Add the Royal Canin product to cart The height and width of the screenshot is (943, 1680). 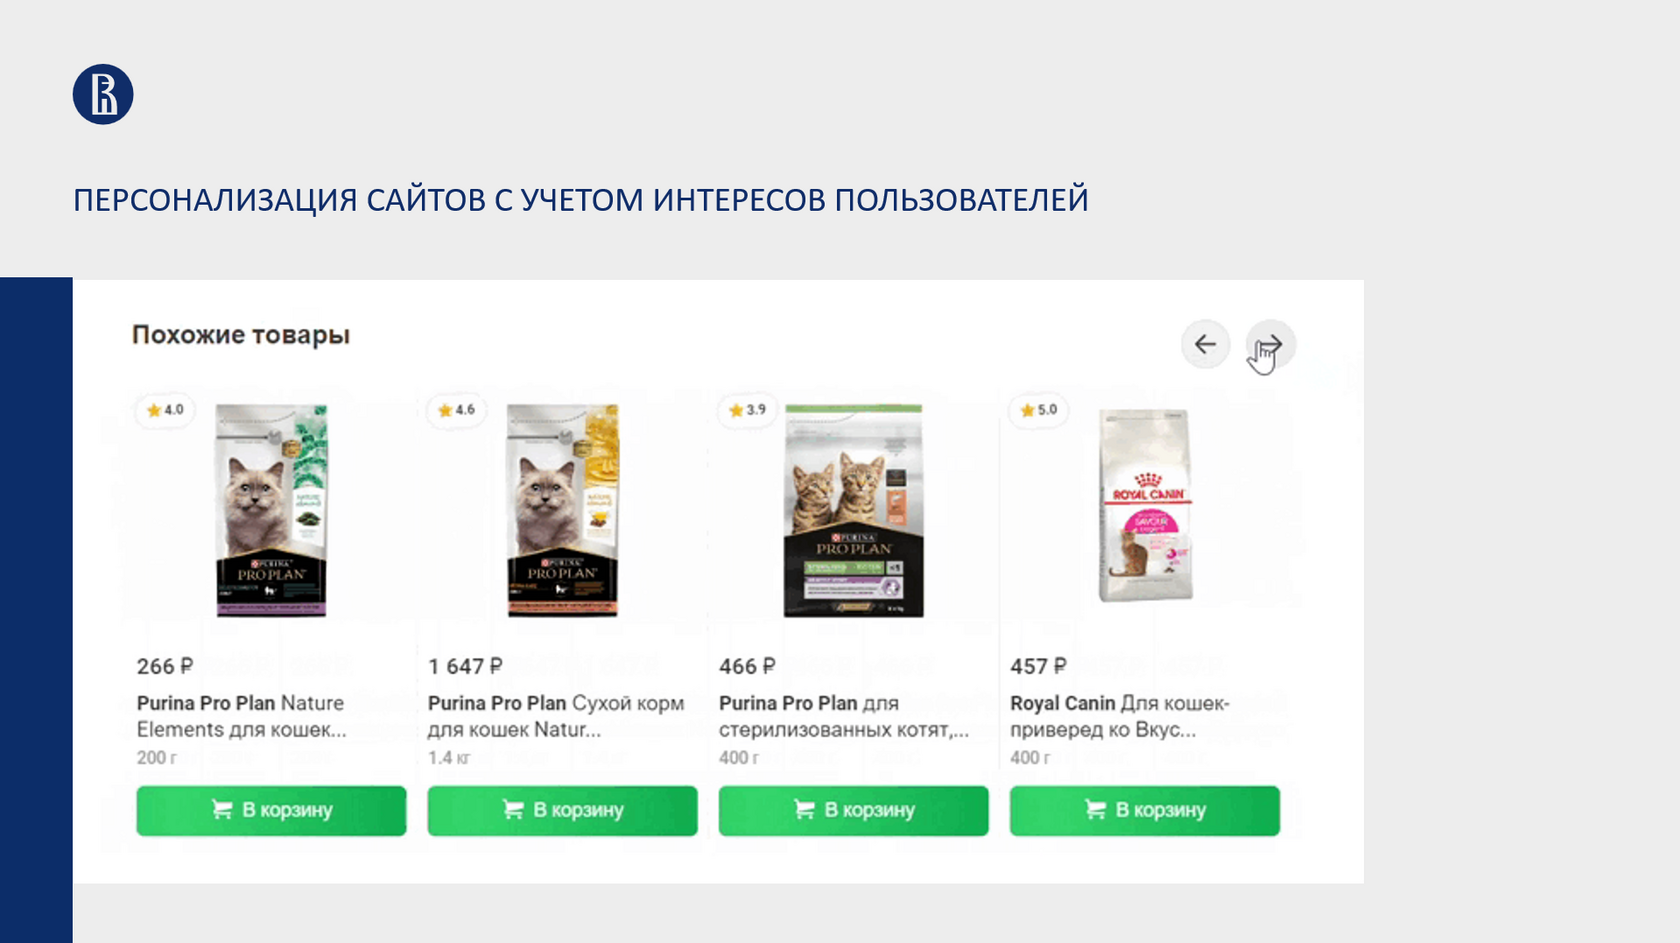point(1144,810)
